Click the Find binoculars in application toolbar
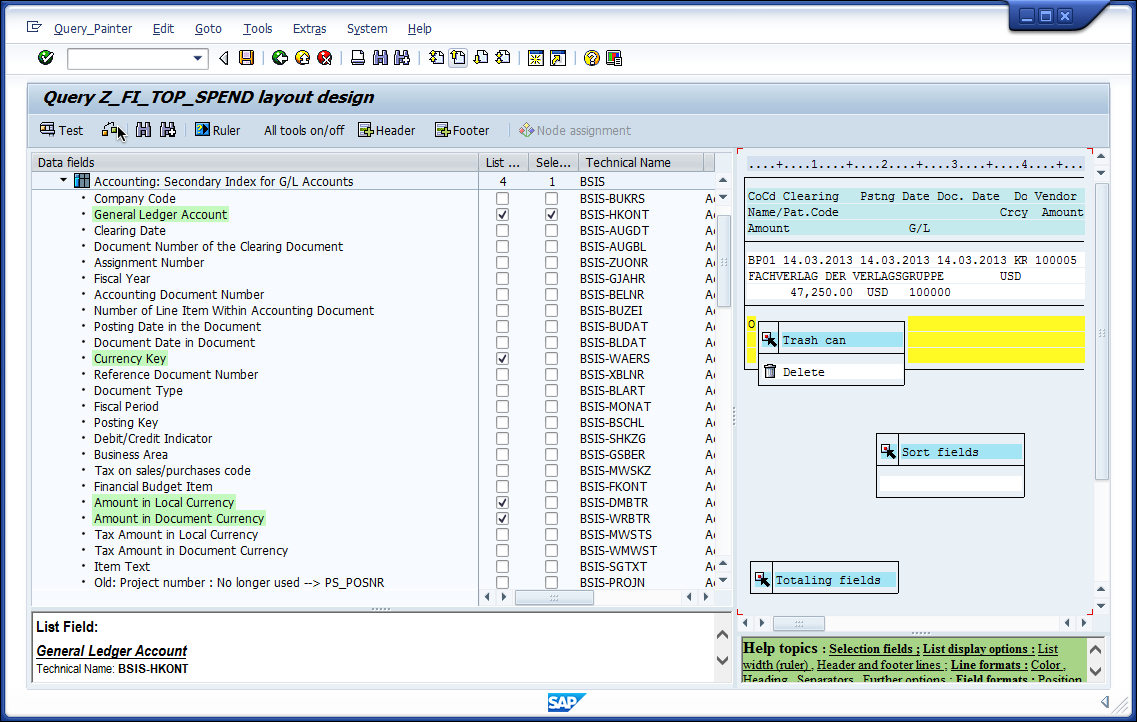The height and width of the screenshot is (722, 1137). 144,130
